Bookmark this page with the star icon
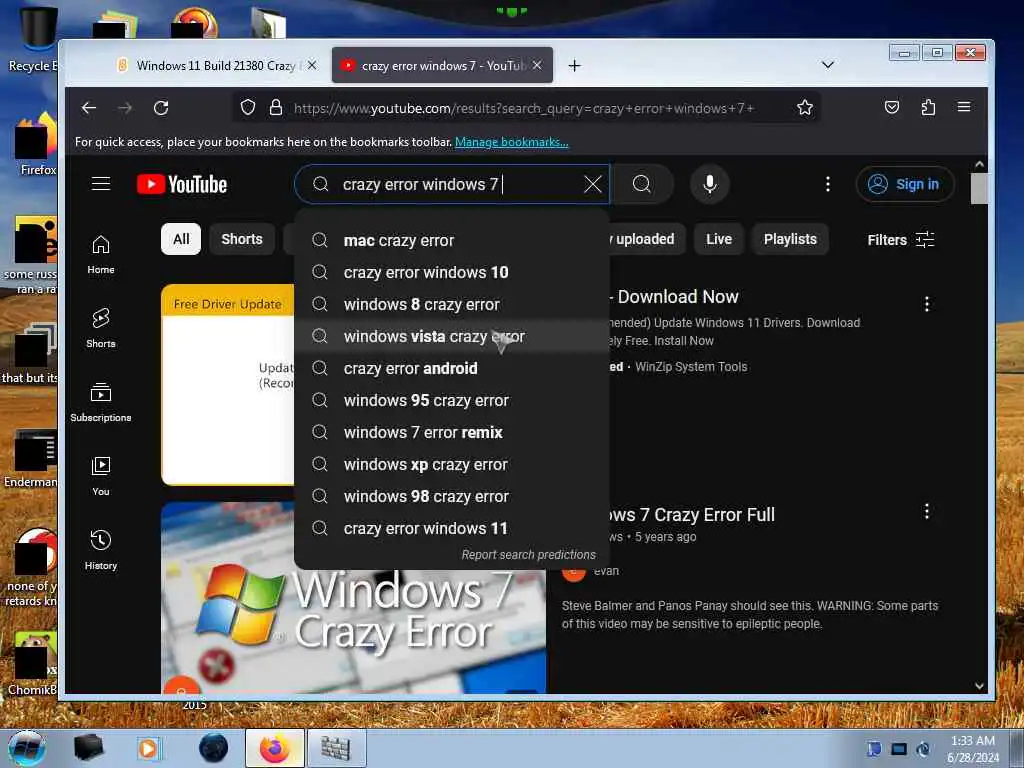 point(805,108)
